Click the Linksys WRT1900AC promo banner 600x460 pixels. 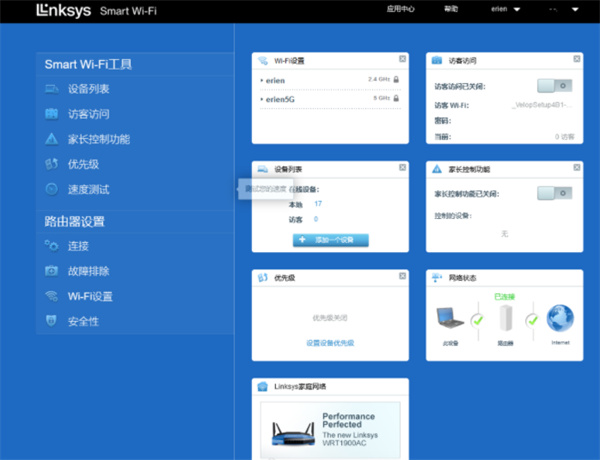pos(330,430)
